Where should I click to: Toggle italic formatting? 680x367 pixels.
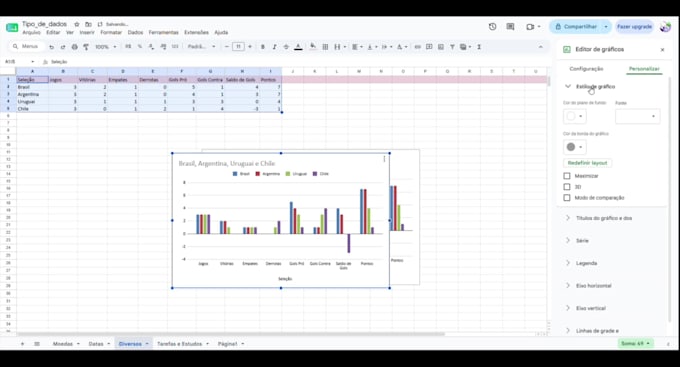[275, 47]
